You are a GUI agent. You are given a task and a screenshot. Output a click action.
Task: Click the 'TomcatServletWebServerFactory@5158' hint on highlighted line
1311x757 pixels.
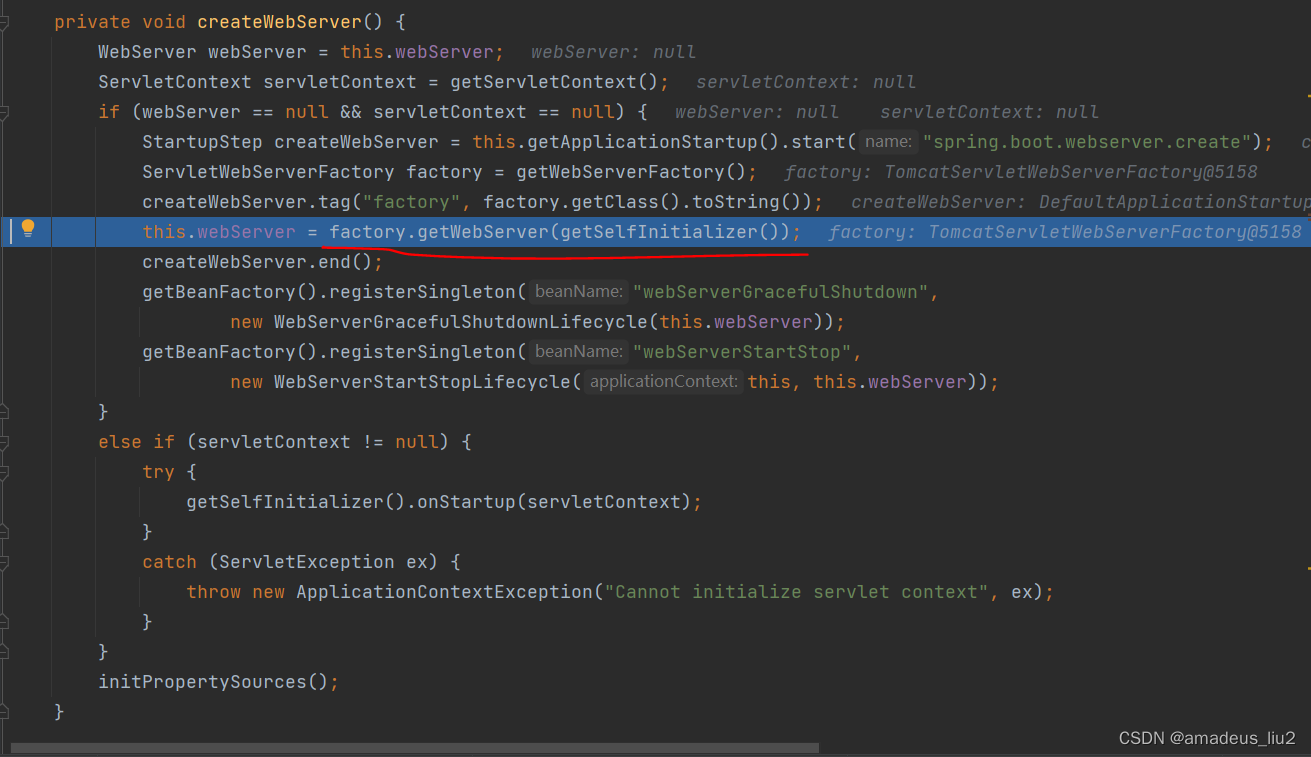coord(1115,232)
